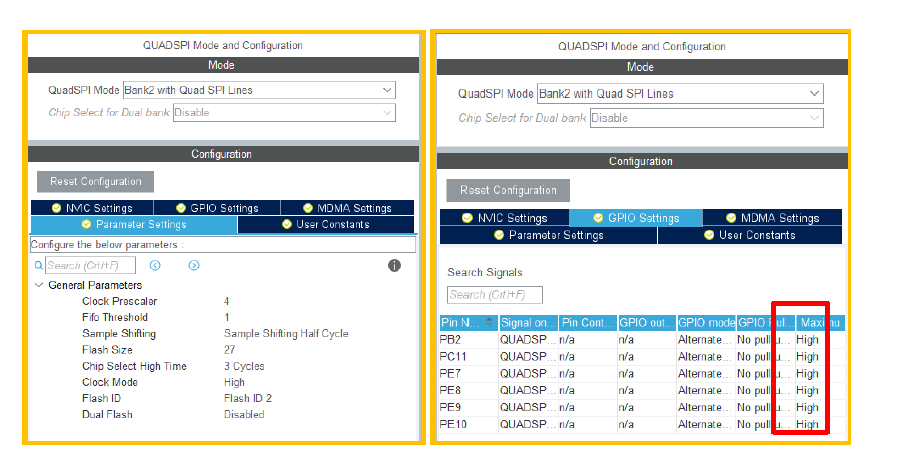Viewport: 905px width, 467px height.
Task: Click maximum output speed High for PC11
Action: 820,357
